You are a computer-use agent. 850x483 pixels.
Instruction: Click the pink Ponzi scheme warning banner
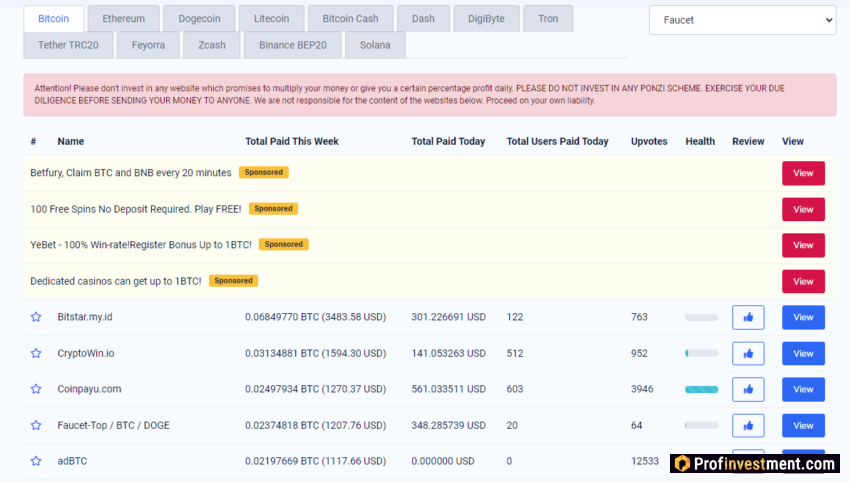tap(430, 95)
